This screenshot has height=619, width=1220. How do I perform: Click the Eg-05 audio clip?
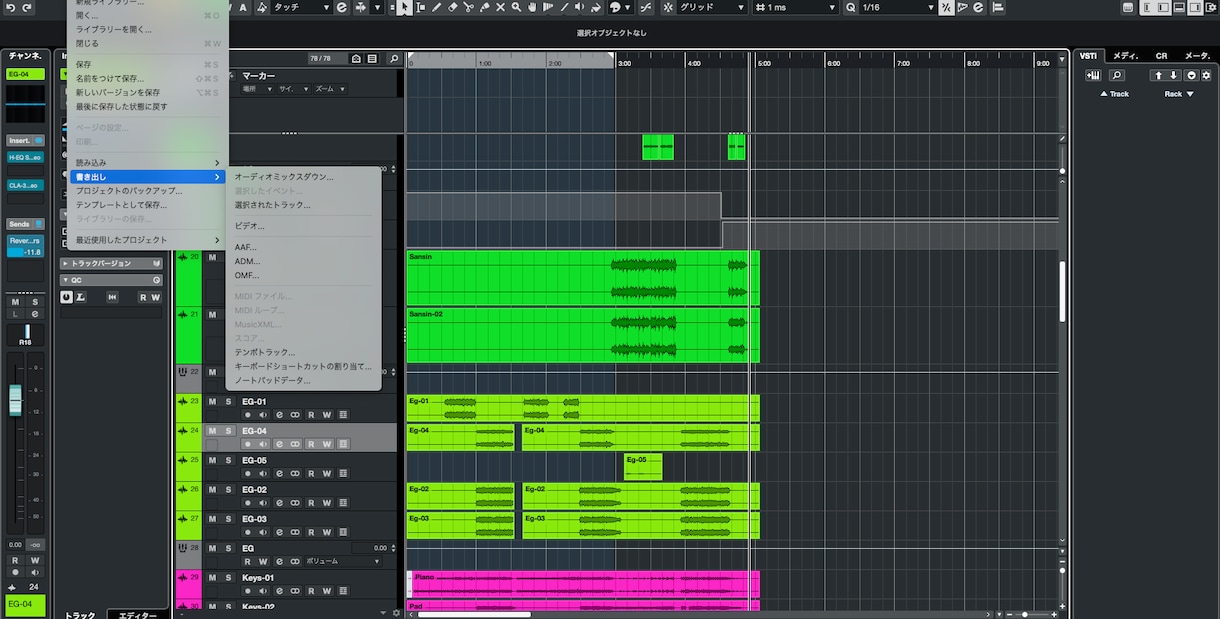point(643,467)
